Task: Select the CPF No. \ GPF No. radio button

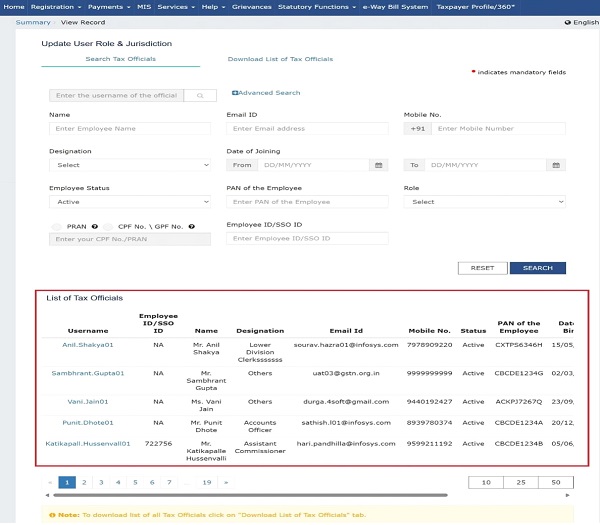Action: (108, 227)
